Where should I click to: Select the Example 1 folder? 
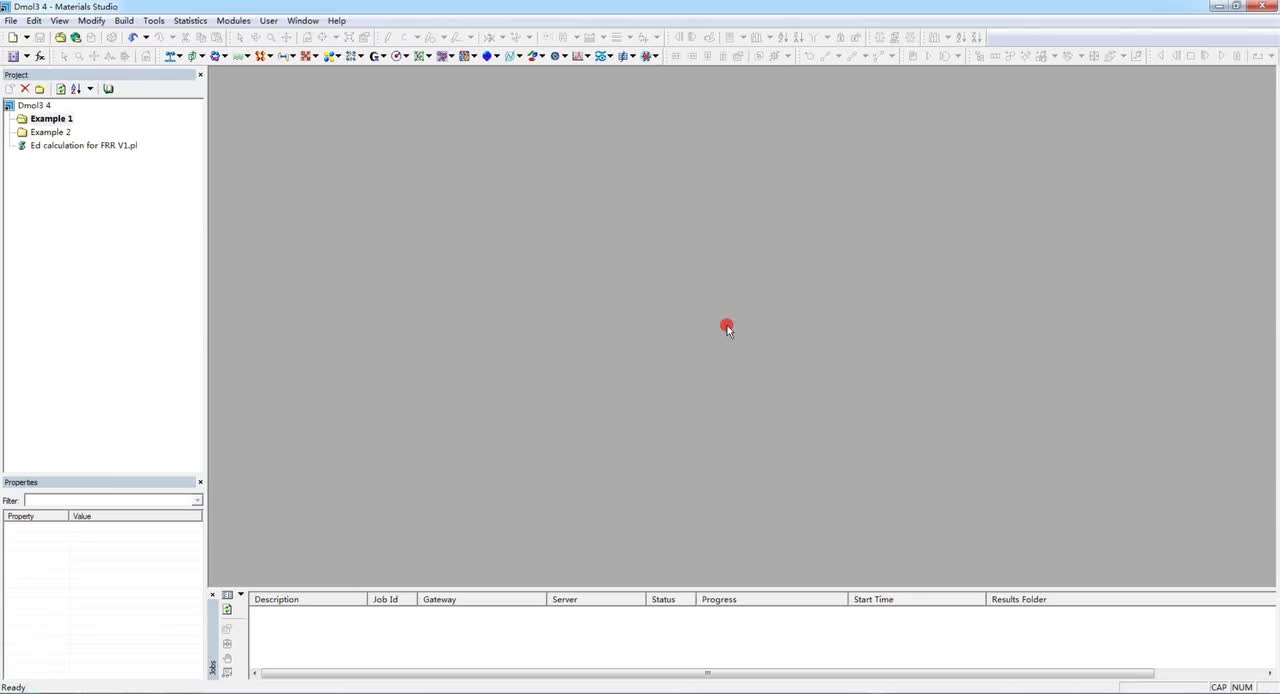click(x=51, y=118)
